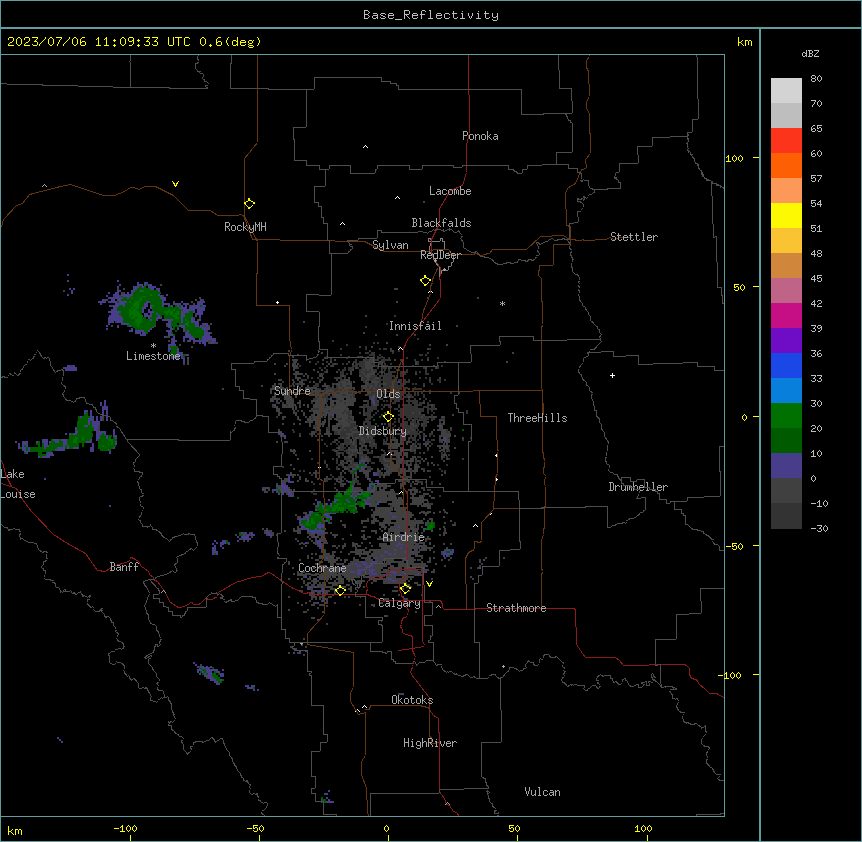
Task: Click the Airdrie label
Action: click(404, 537)
